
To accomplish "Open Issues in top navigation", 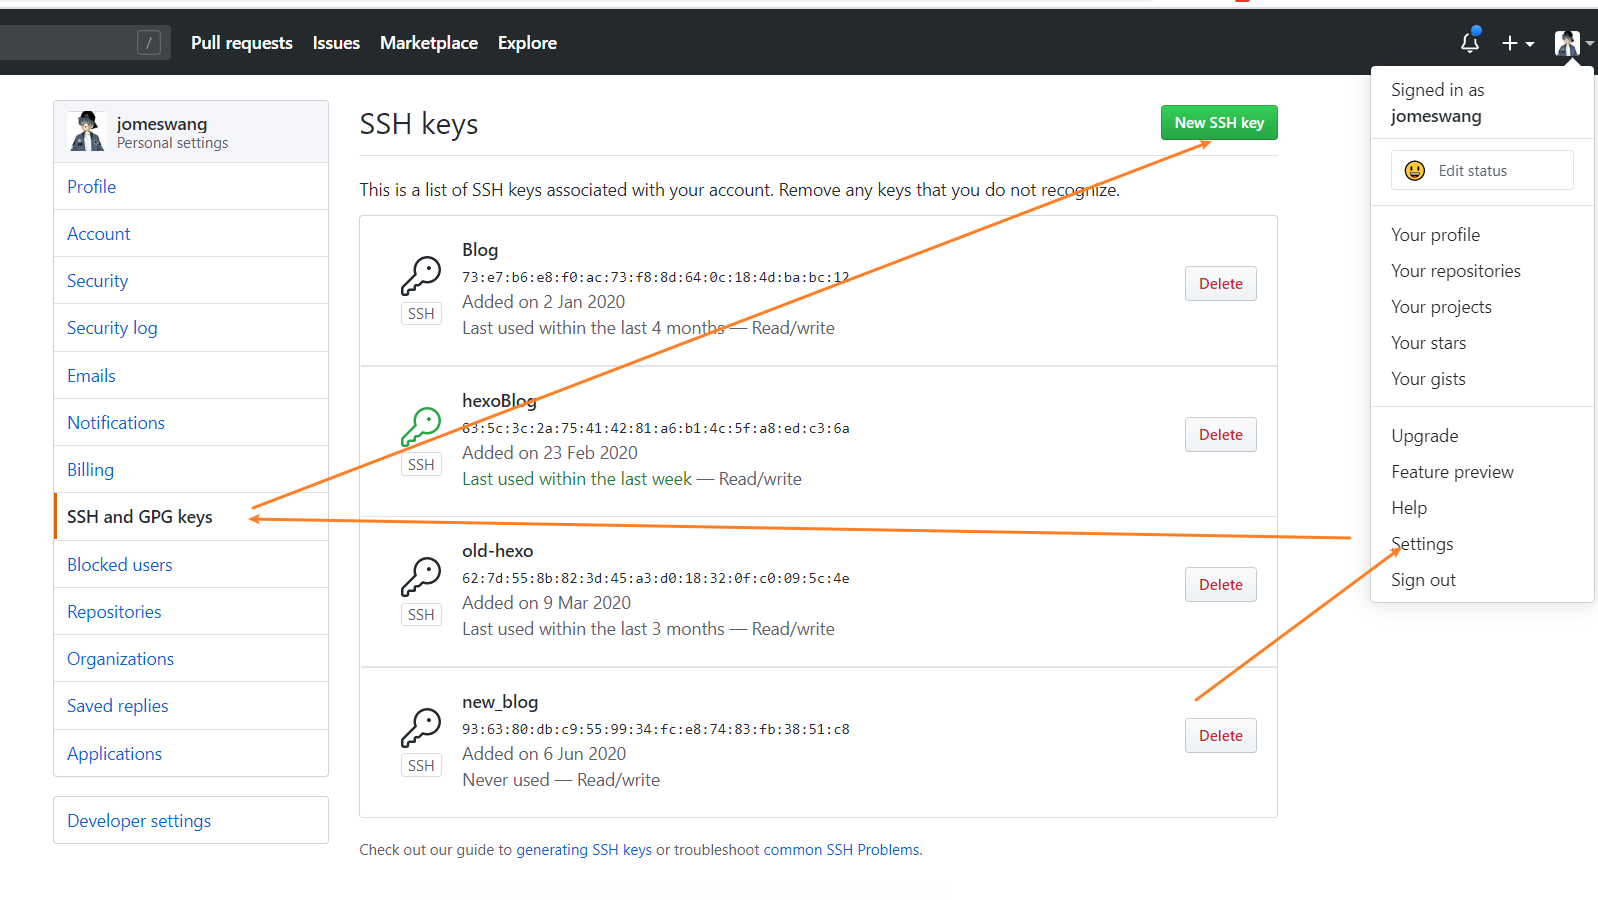I will [336, 43].
